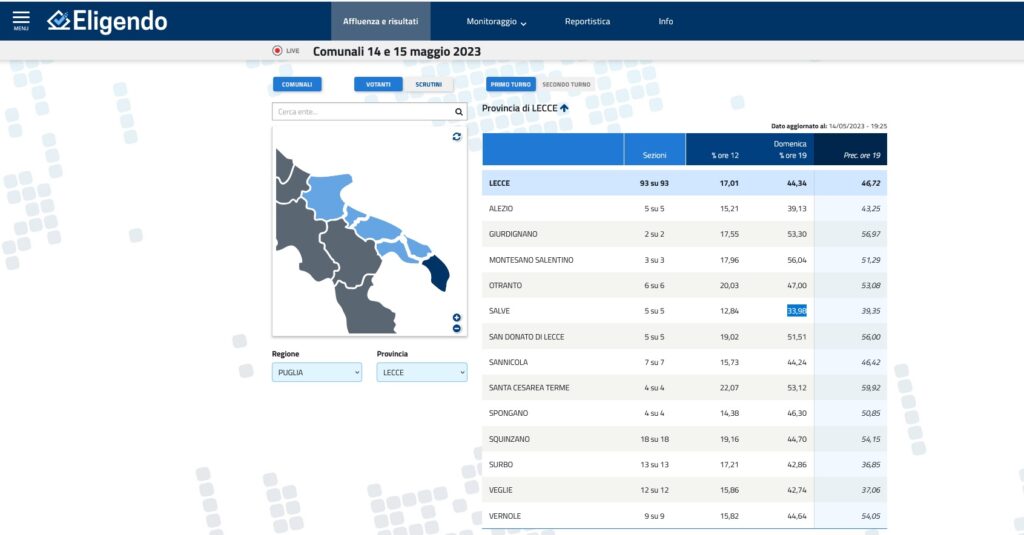Click the Eligendo logo
Image resolution: width=1024 pixels, height=535 pixels.
108,21
